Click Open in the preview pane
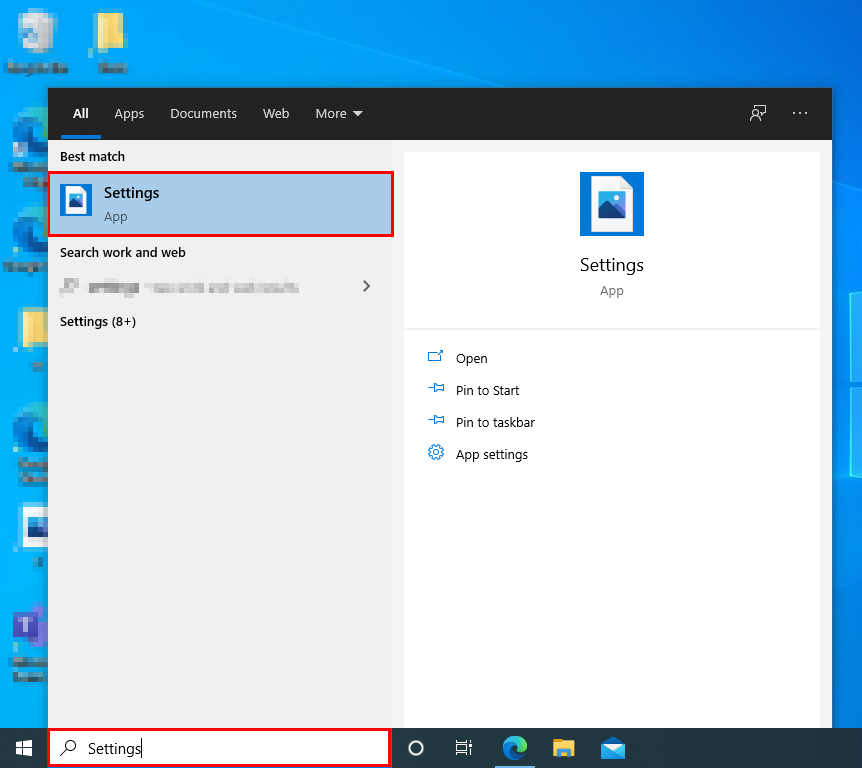 coord(472,358)
